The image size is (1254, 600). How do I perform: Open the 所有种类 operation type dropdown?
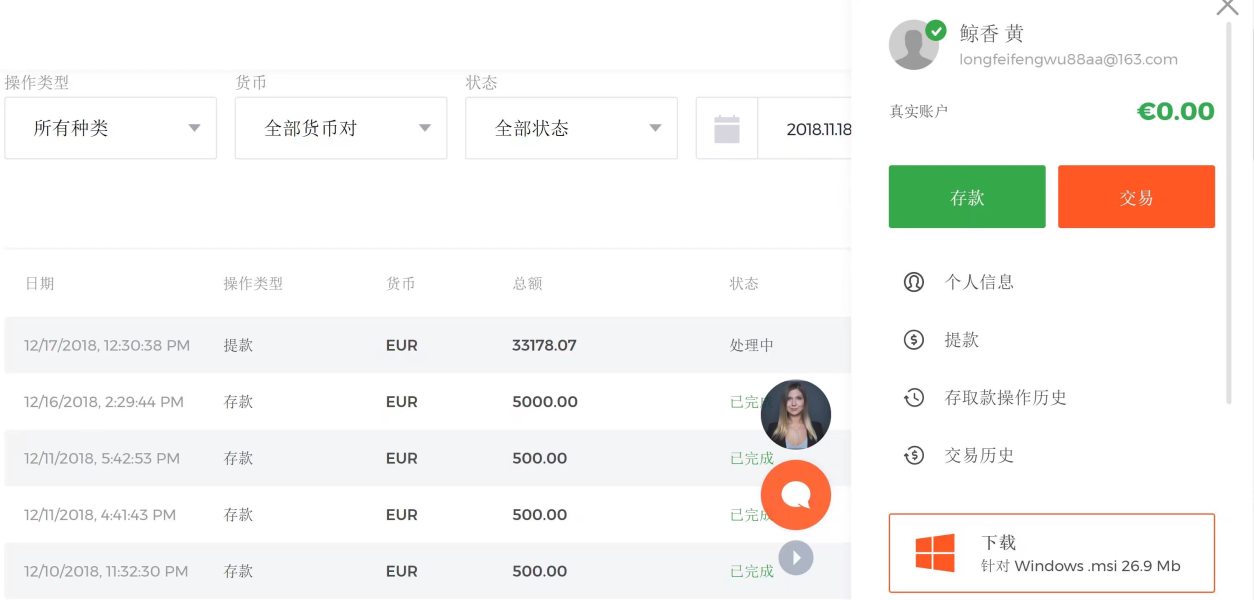coord(111,128)
